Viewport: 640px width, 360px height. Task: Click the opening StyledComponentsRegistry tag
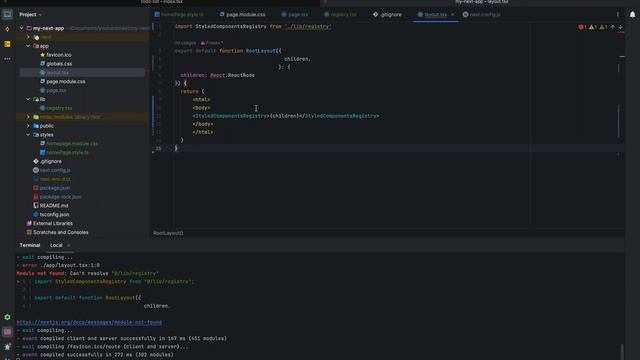231,116
